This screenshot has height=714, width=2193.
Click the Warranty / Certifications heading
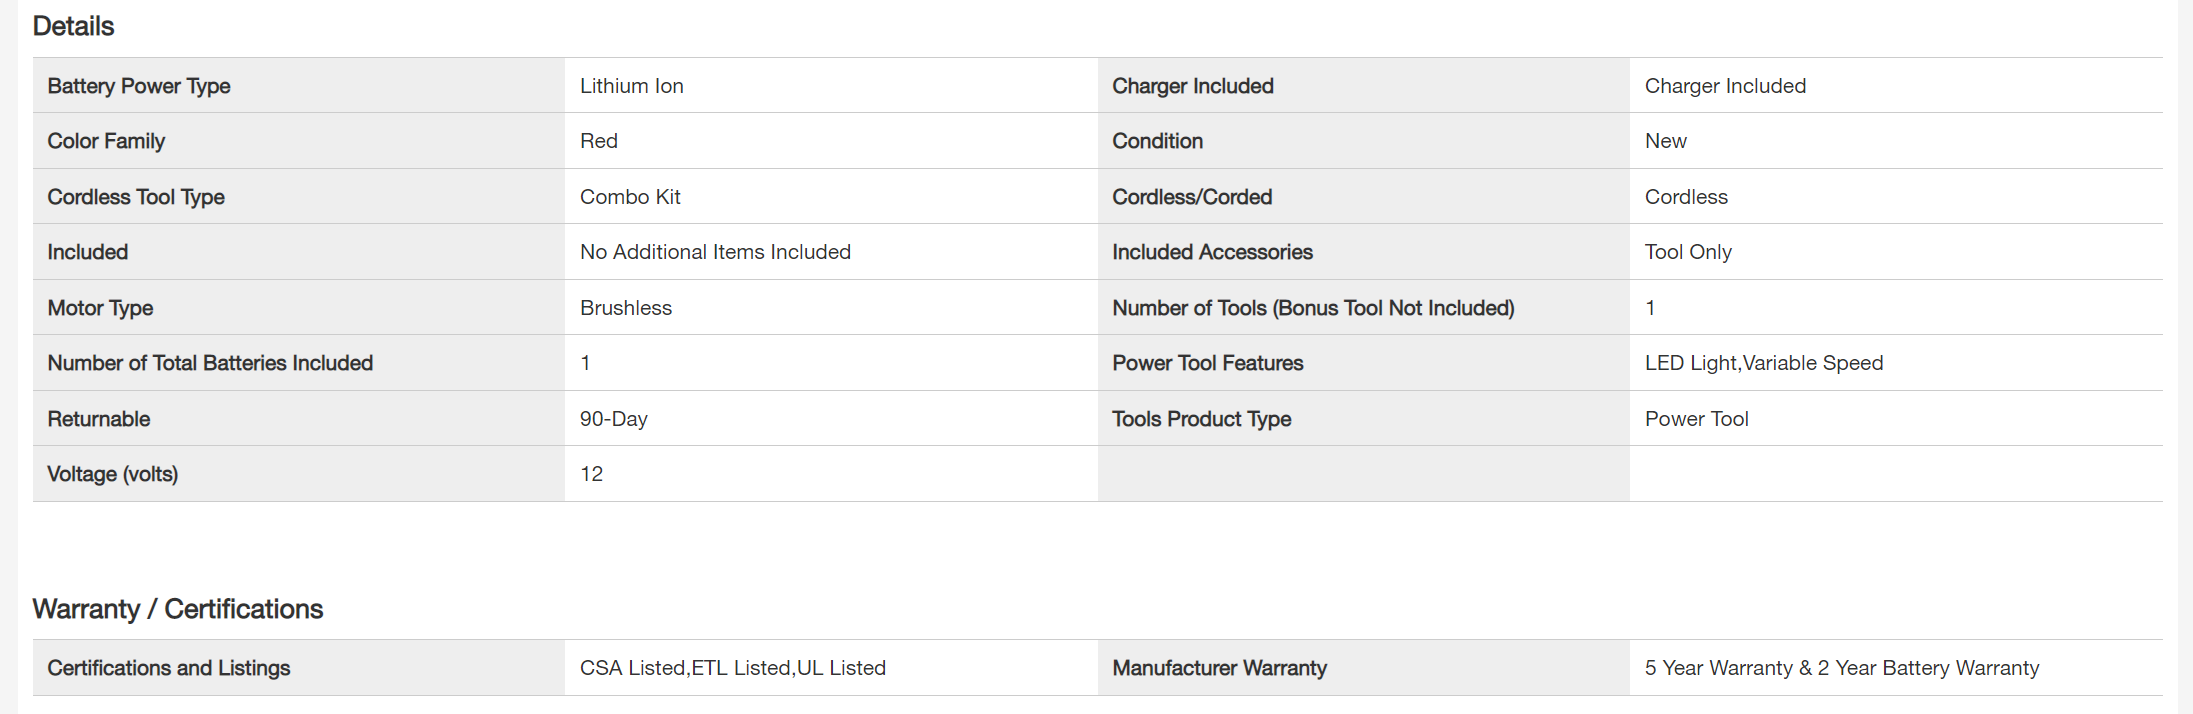pos(177,609)
